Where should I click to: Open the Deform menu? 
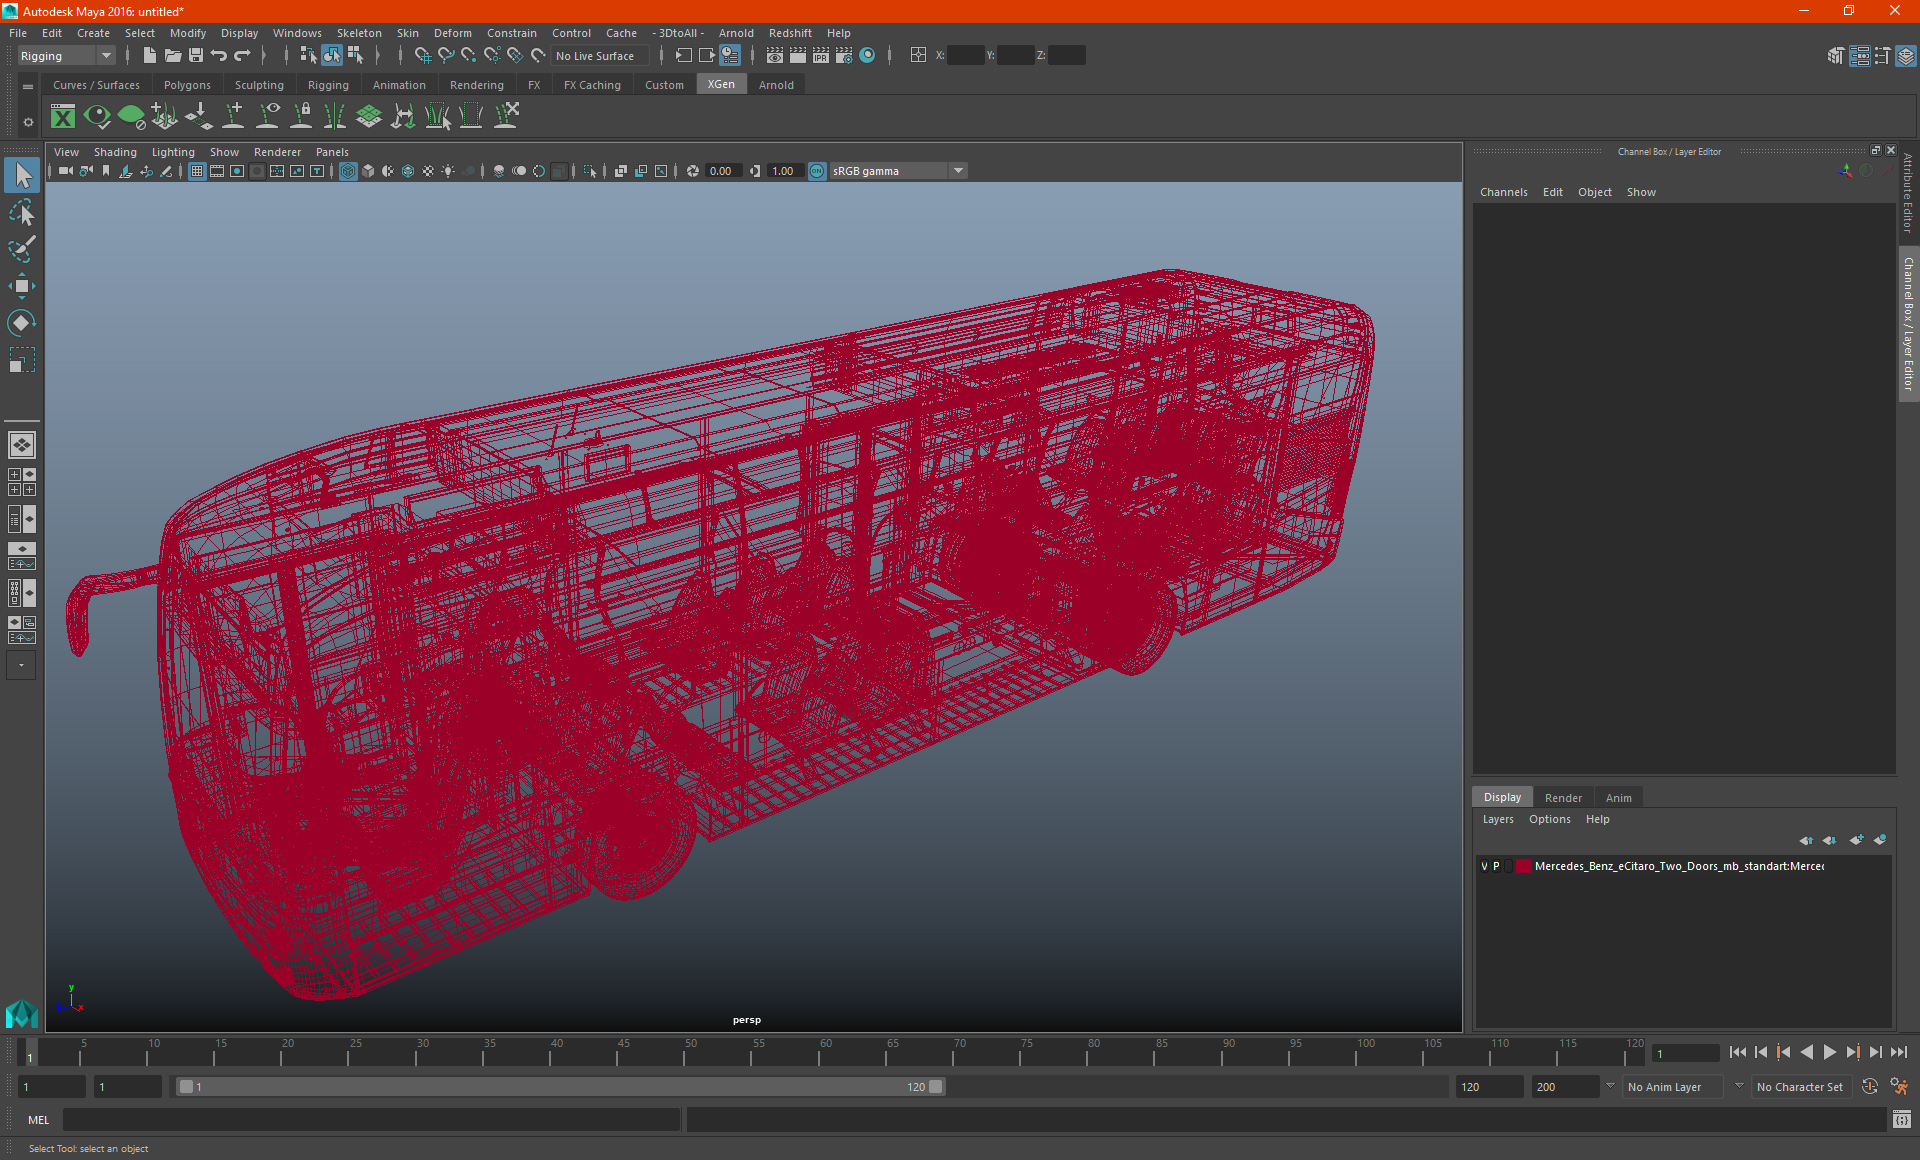(452, 33)
